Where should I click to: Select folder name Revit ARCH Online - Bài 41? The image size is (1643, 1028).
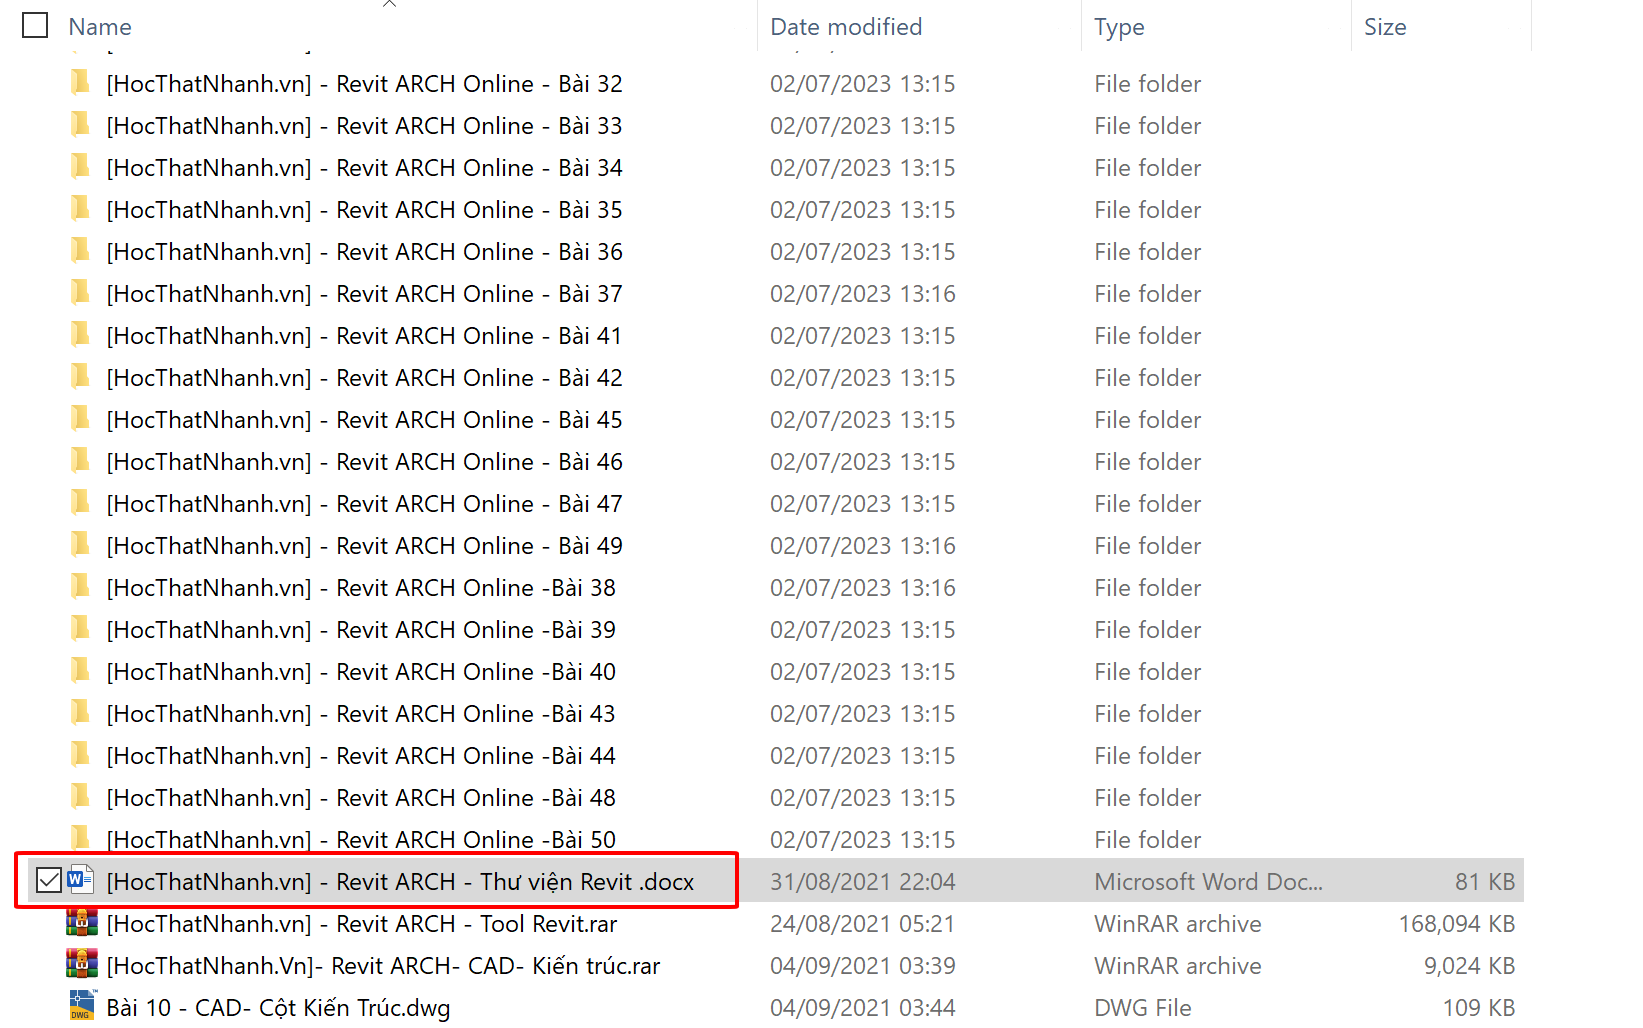364,336
